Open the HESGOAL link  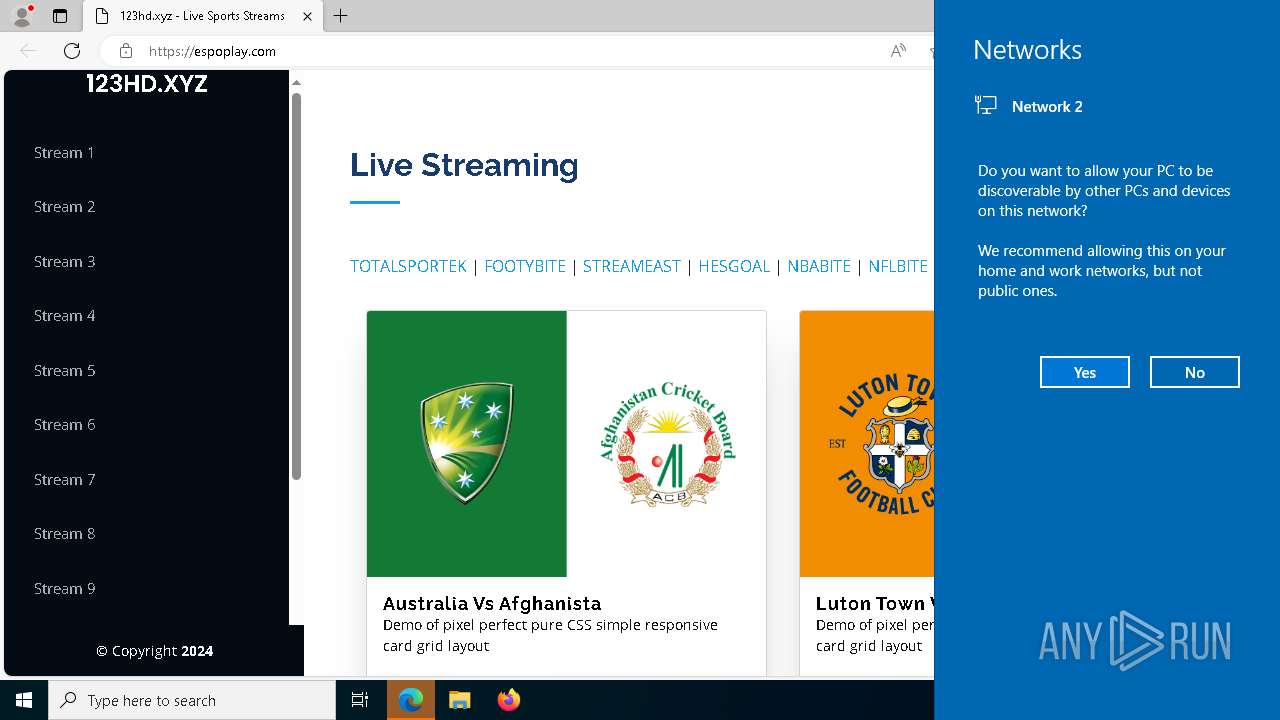coord(734,266)
